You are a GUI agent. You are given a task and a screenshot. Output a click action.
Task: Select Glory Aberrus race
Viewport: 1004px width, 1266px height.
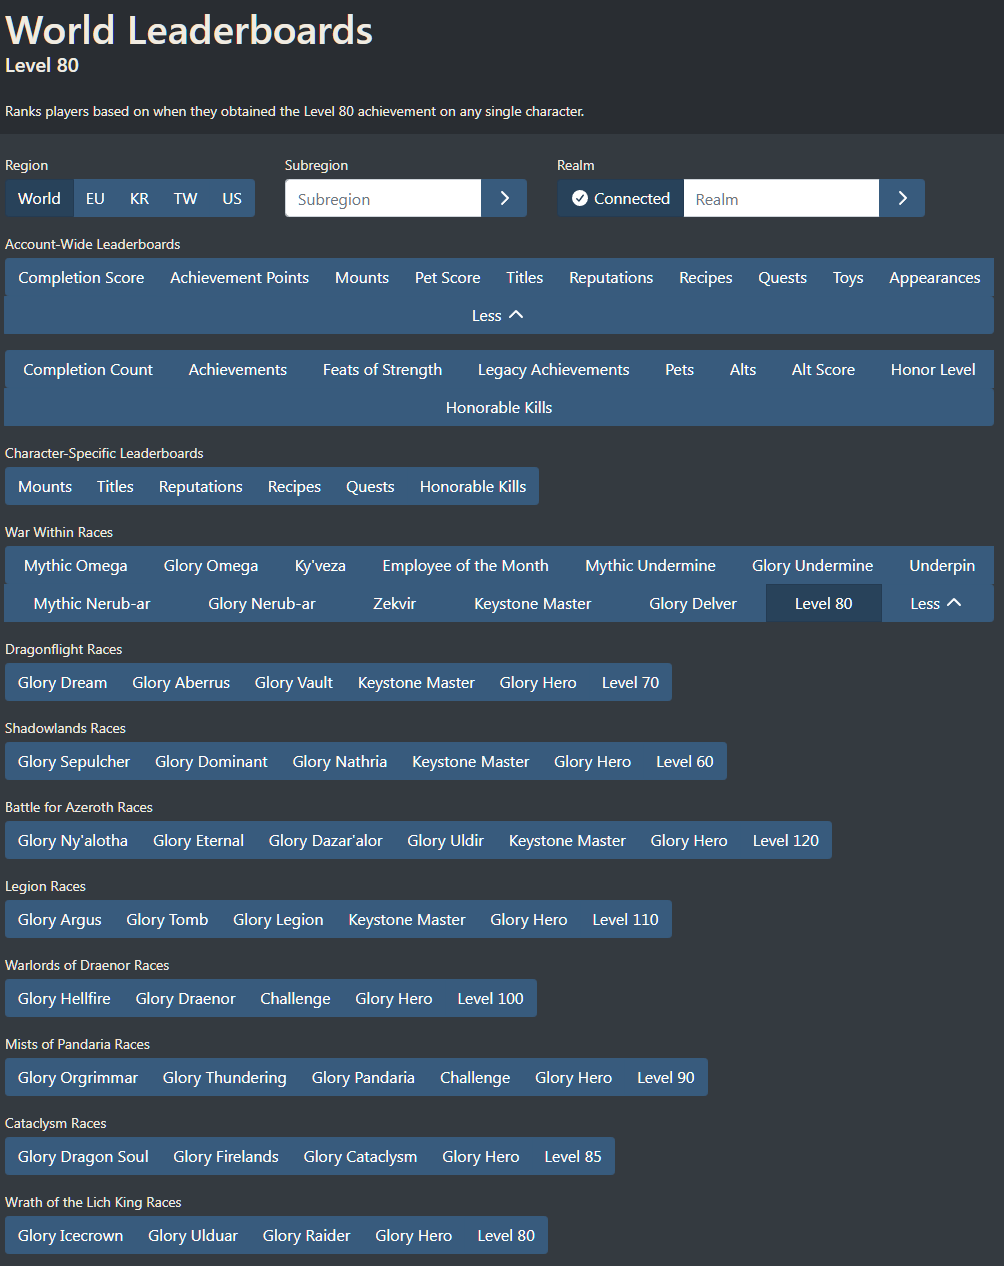pos(181,682)
